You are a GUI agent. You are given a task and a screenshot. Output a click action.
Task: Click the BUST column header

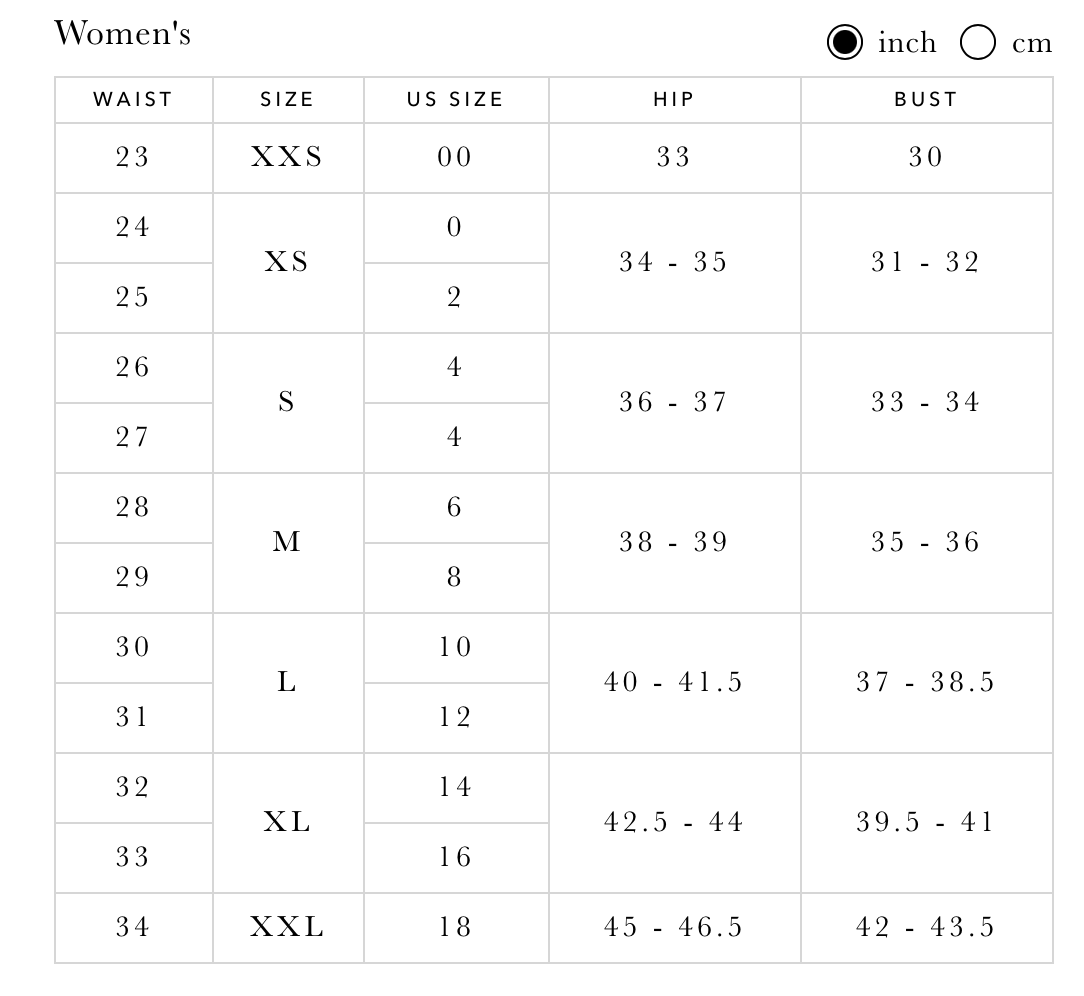pos(926,100)
